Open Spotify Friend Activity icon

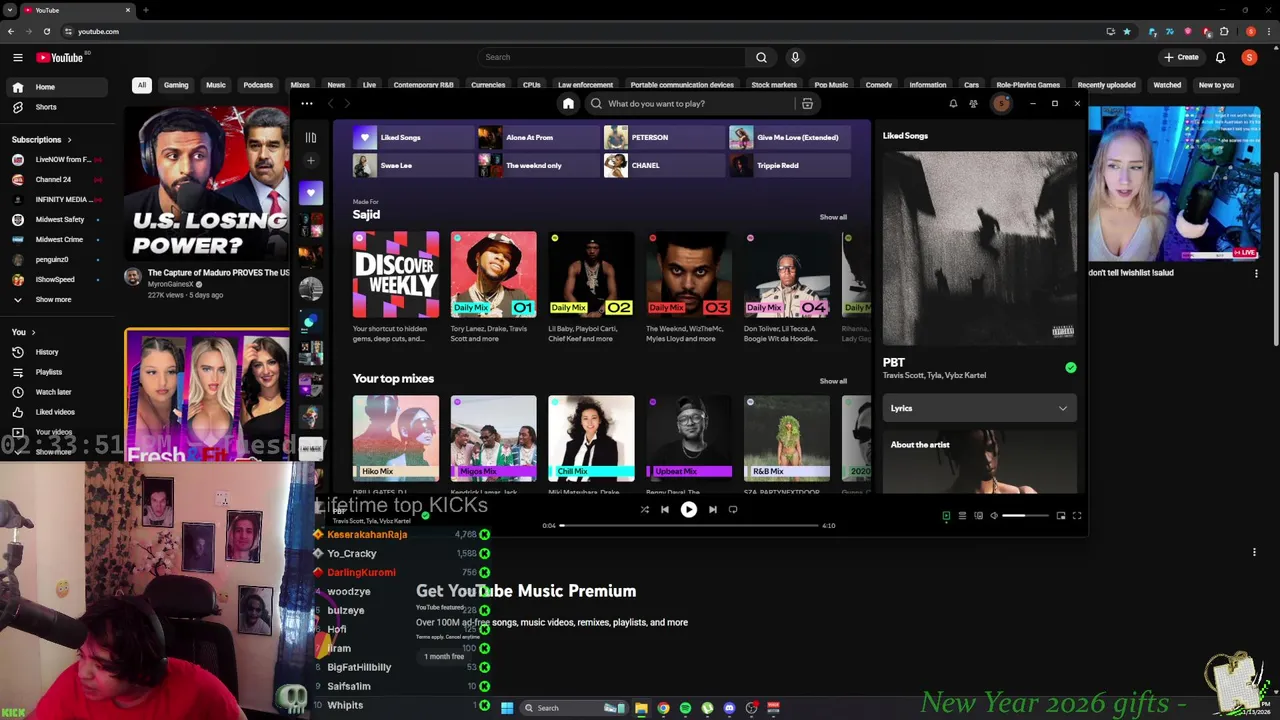tap(973, 104)
